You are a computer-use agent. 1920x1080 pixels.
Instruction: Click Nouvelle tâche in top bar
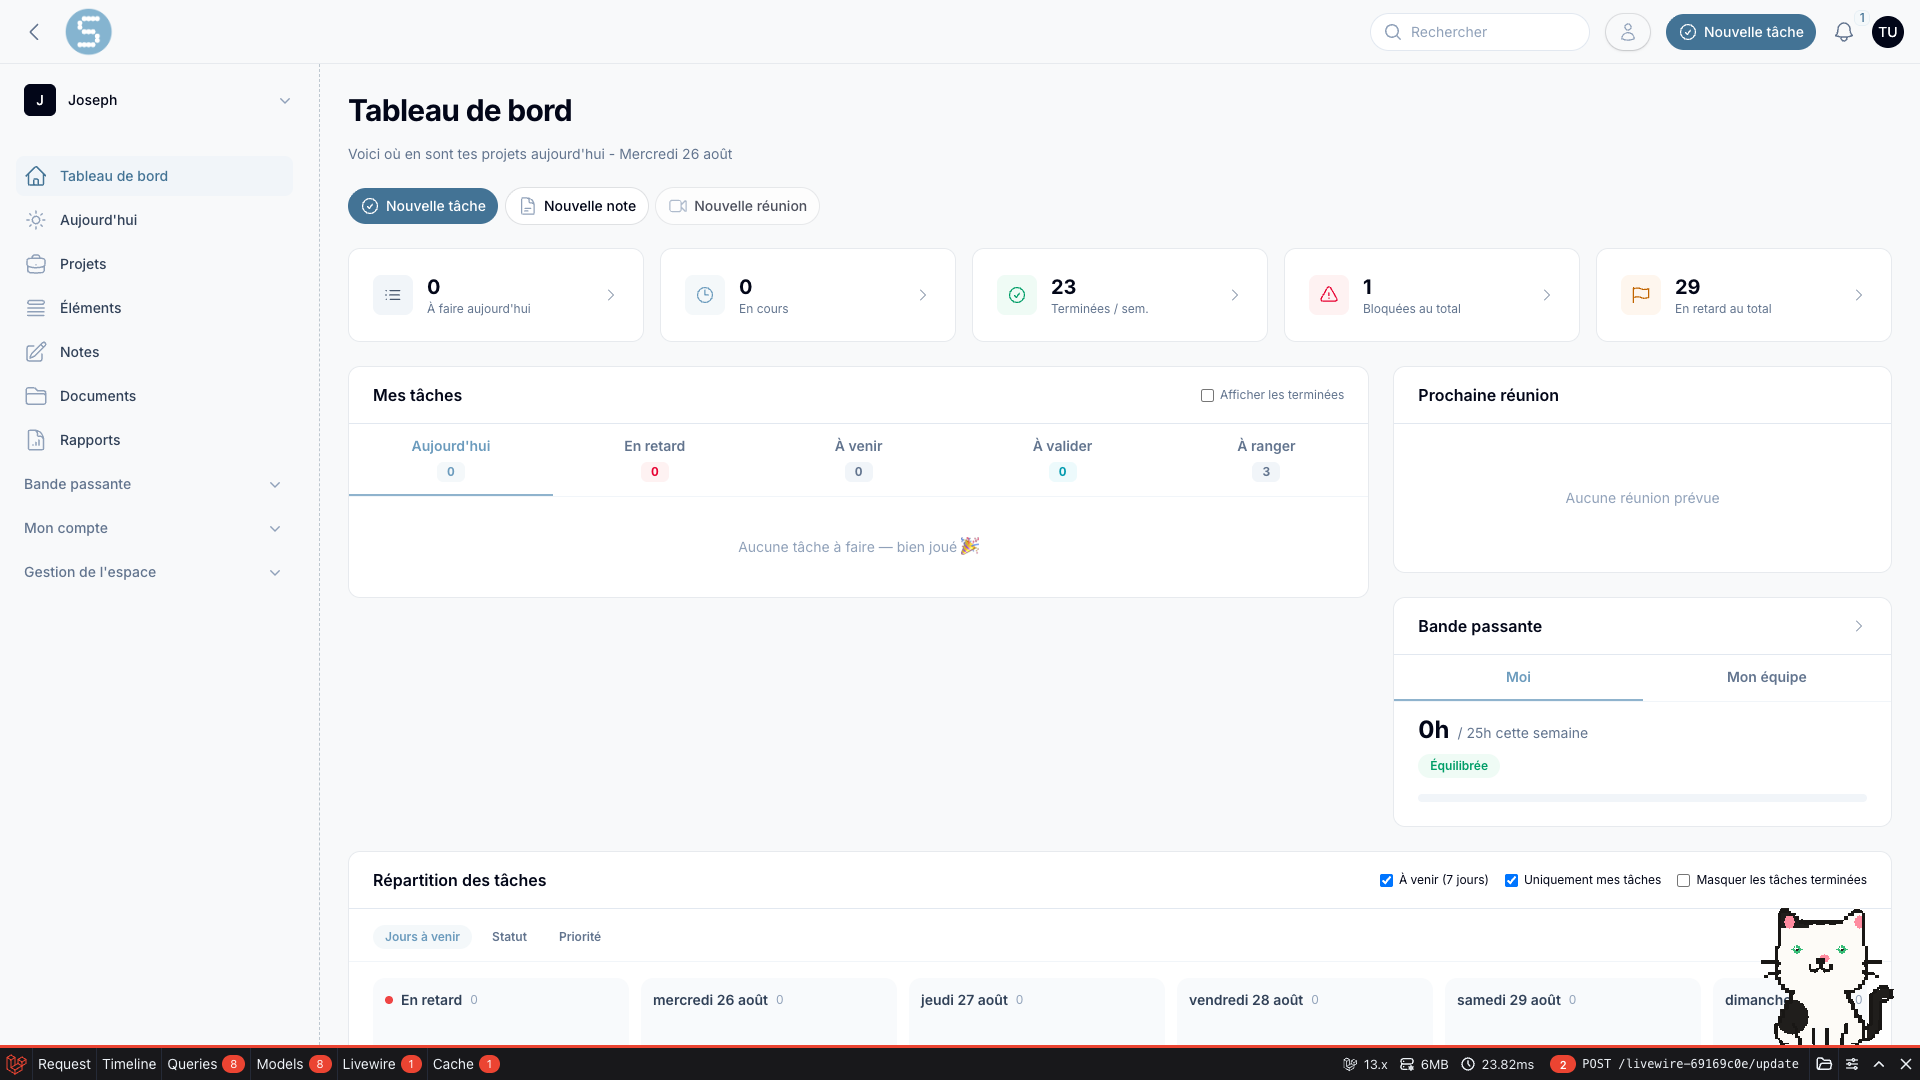tap(1740, 32)
